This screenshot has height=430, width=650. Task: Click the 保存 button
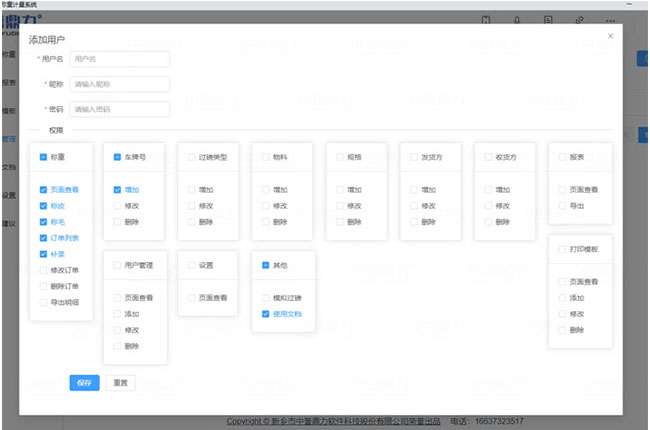coord(84,383)
